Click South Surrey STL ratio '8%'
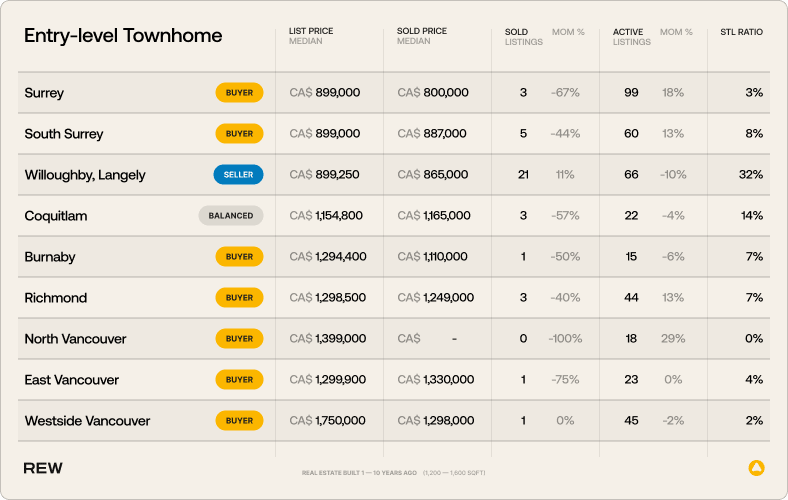The width and height of the screenshot is (788, 500). (754, 134)
